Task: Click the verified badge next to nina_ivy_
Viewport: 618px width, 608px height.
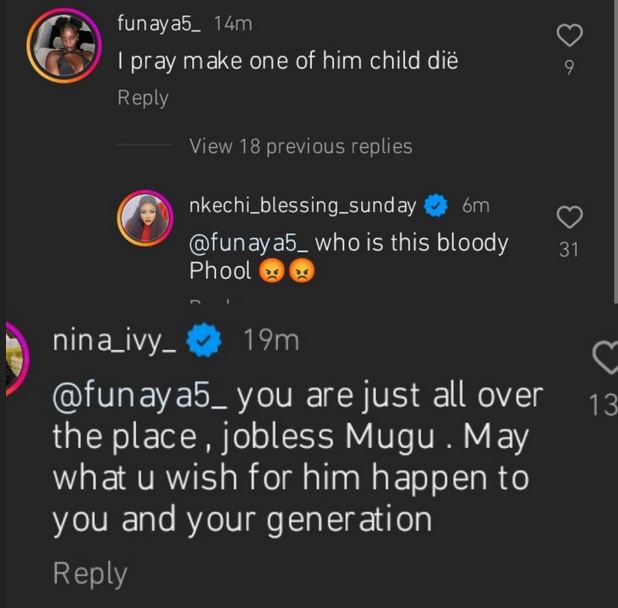Action: 206,341
